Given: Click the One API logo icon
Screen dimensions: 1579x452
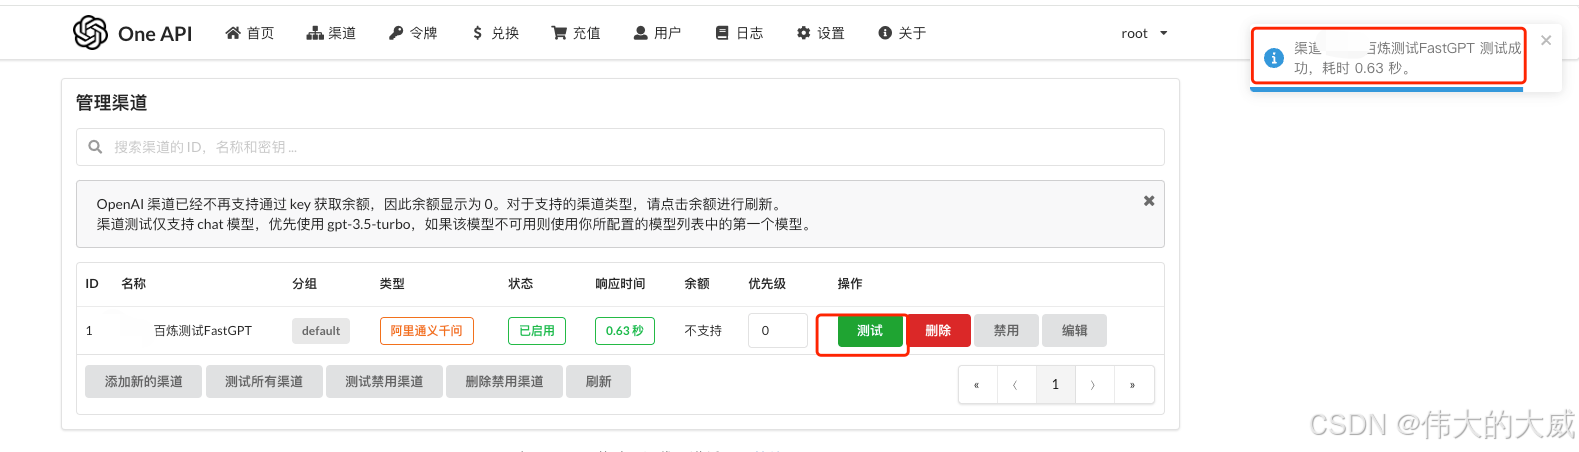Looking at the screenshot, I should 90,33.
